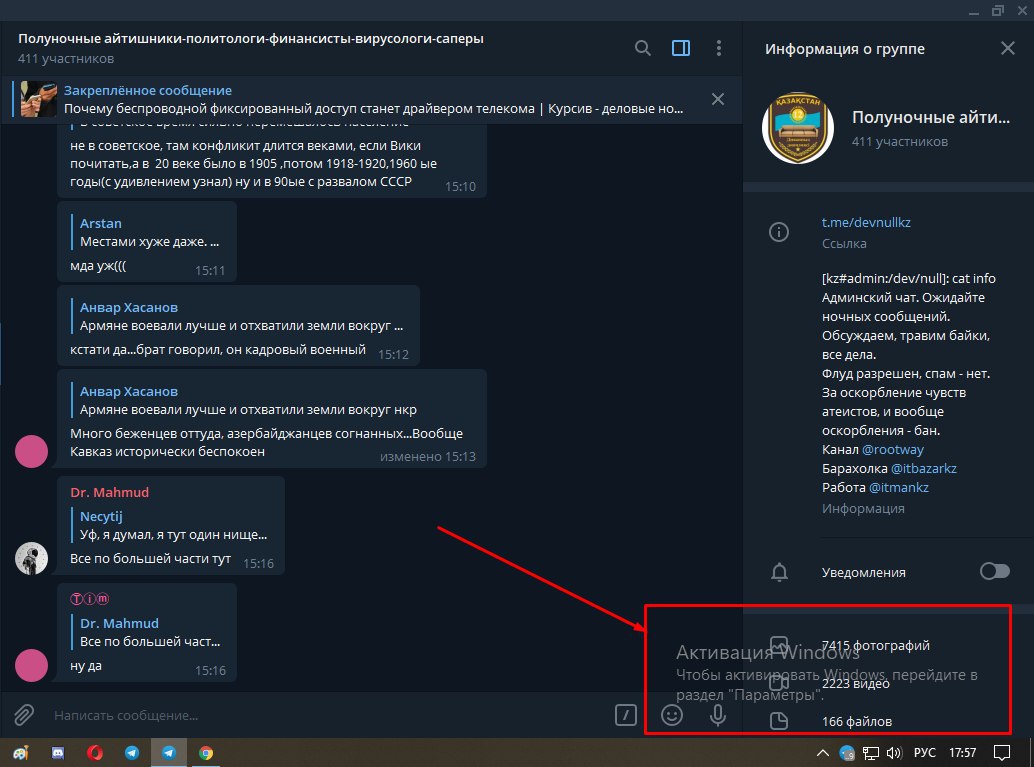Click the globe tray icon

(847, 752)
